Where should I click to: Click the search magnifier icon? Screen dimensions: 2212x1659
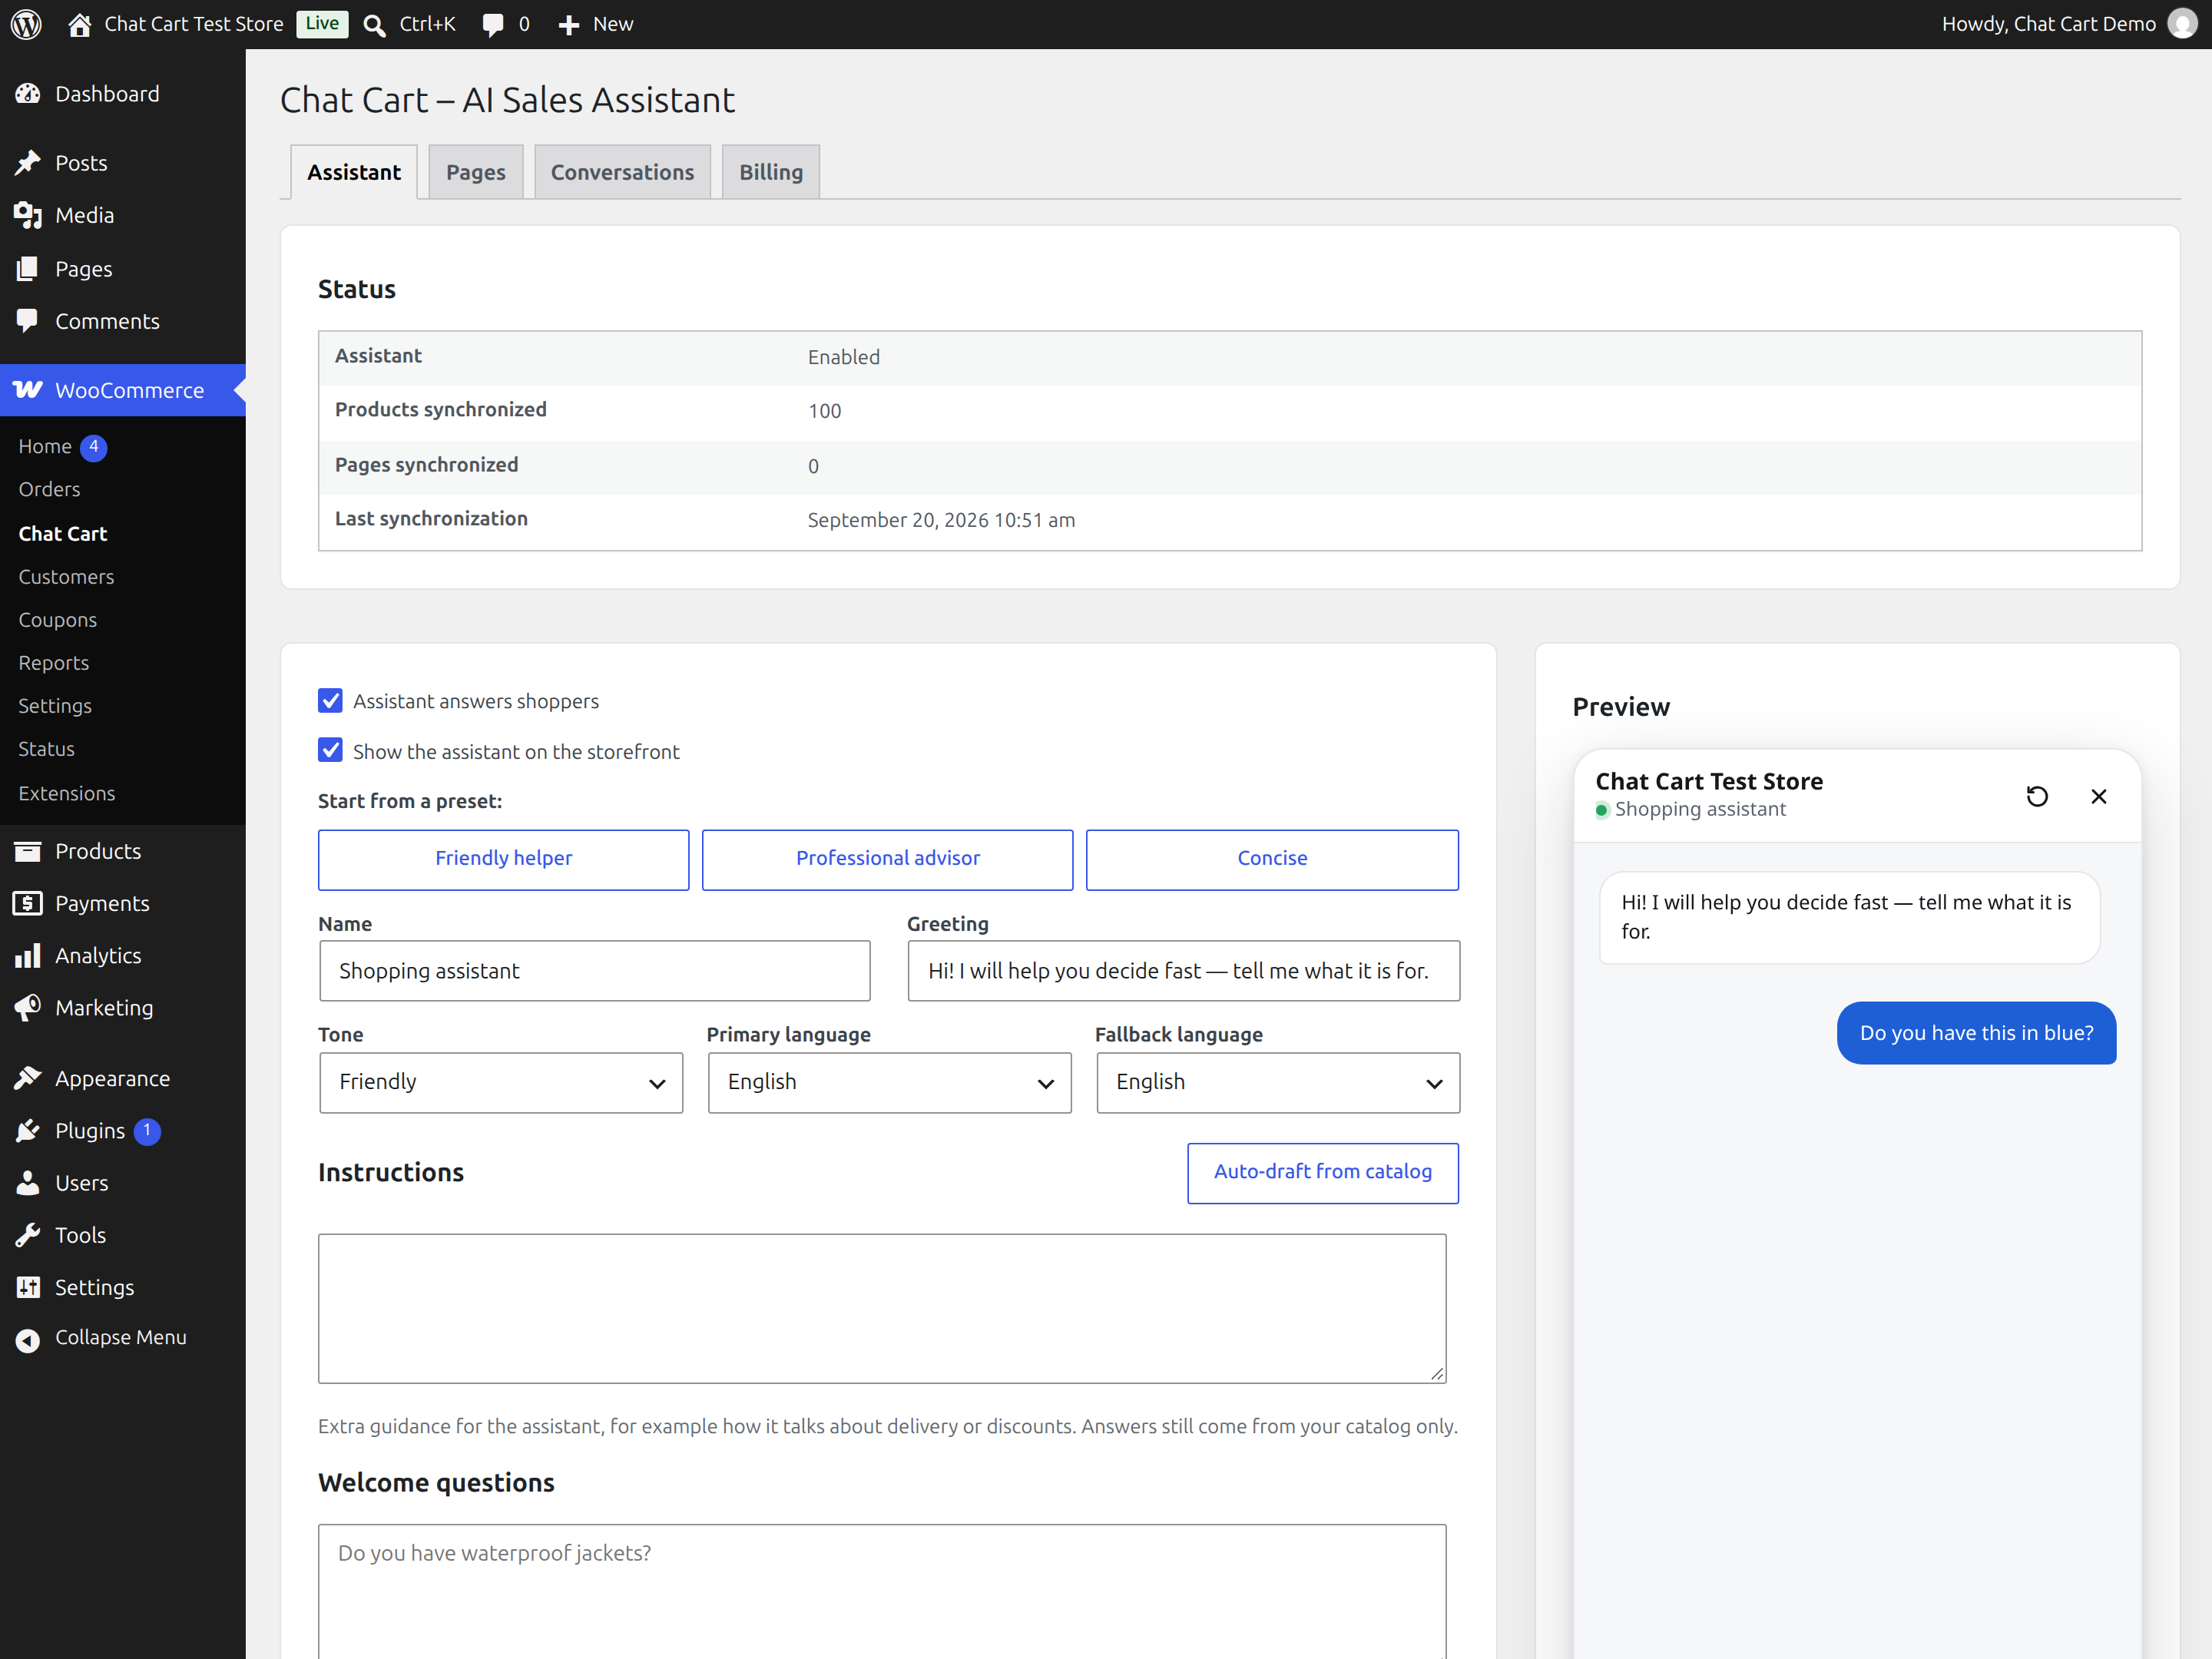(375, 25)
